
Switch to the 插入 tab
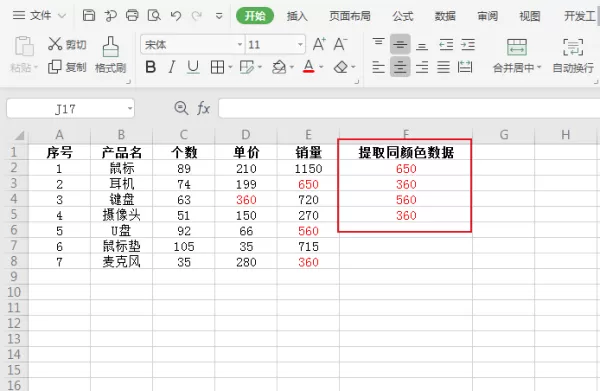[297, 16]
